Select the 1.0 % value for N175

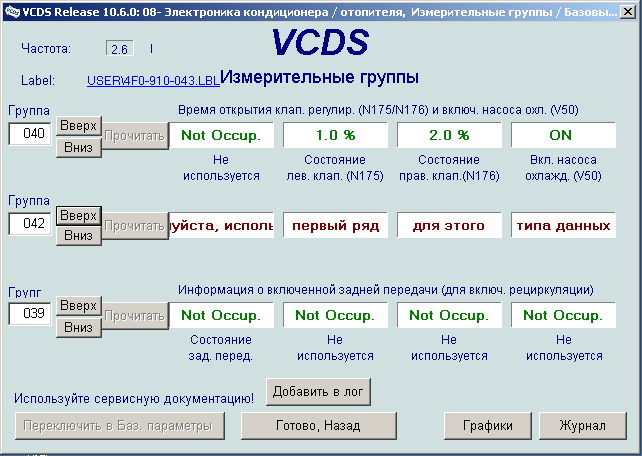click(335, 135)
